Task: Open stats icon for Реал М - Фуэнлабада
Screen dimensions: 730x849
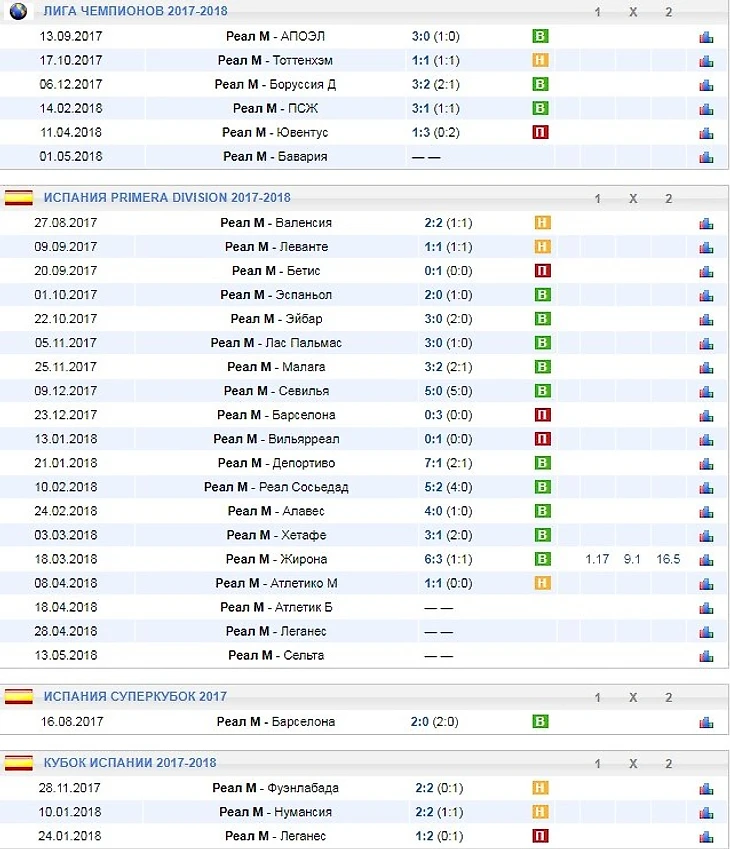Action: [706, 788]
